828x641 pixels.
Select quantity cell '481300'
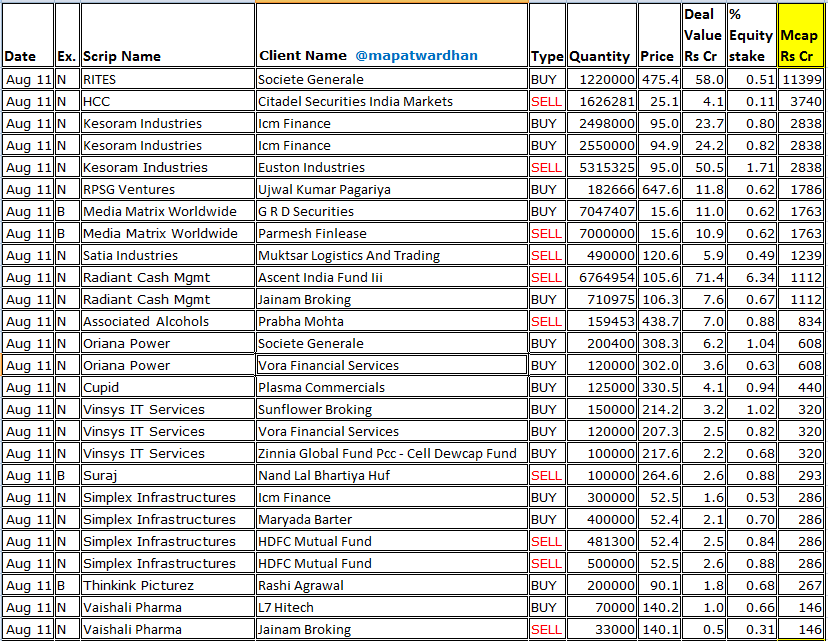click(x=601, y=542)
